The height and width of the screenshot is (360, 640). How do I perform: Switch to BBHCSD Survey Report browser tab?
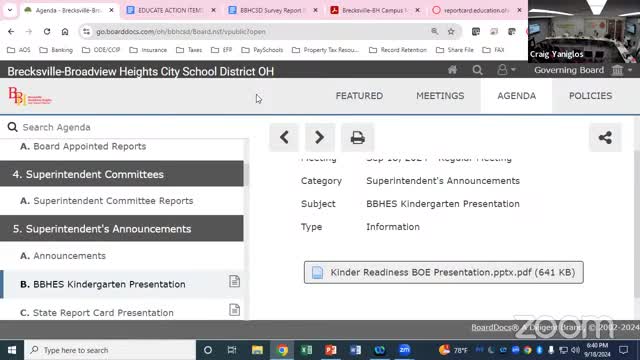click(273, 10)
